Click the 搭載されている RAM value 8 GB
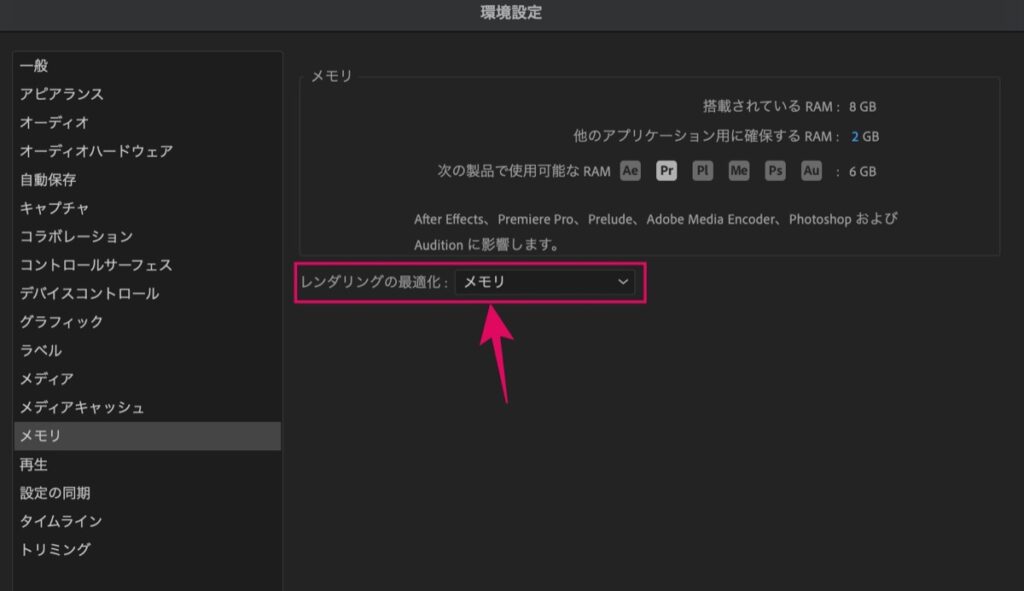Screen dimensions: 1024x591 [x=862, y=106]
